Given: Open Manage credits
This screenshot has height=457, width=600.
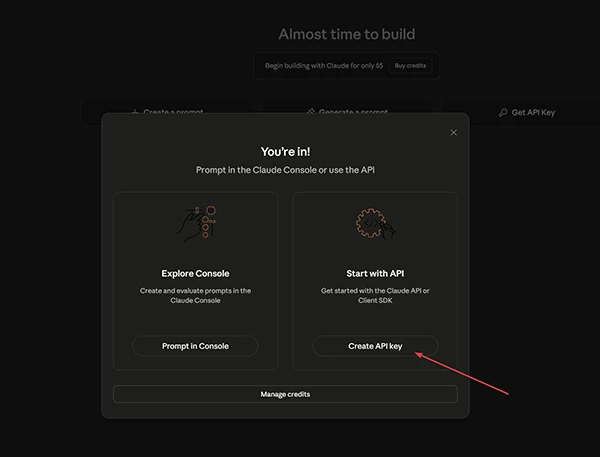Looking at the screenshot, I should pos(285,394).
